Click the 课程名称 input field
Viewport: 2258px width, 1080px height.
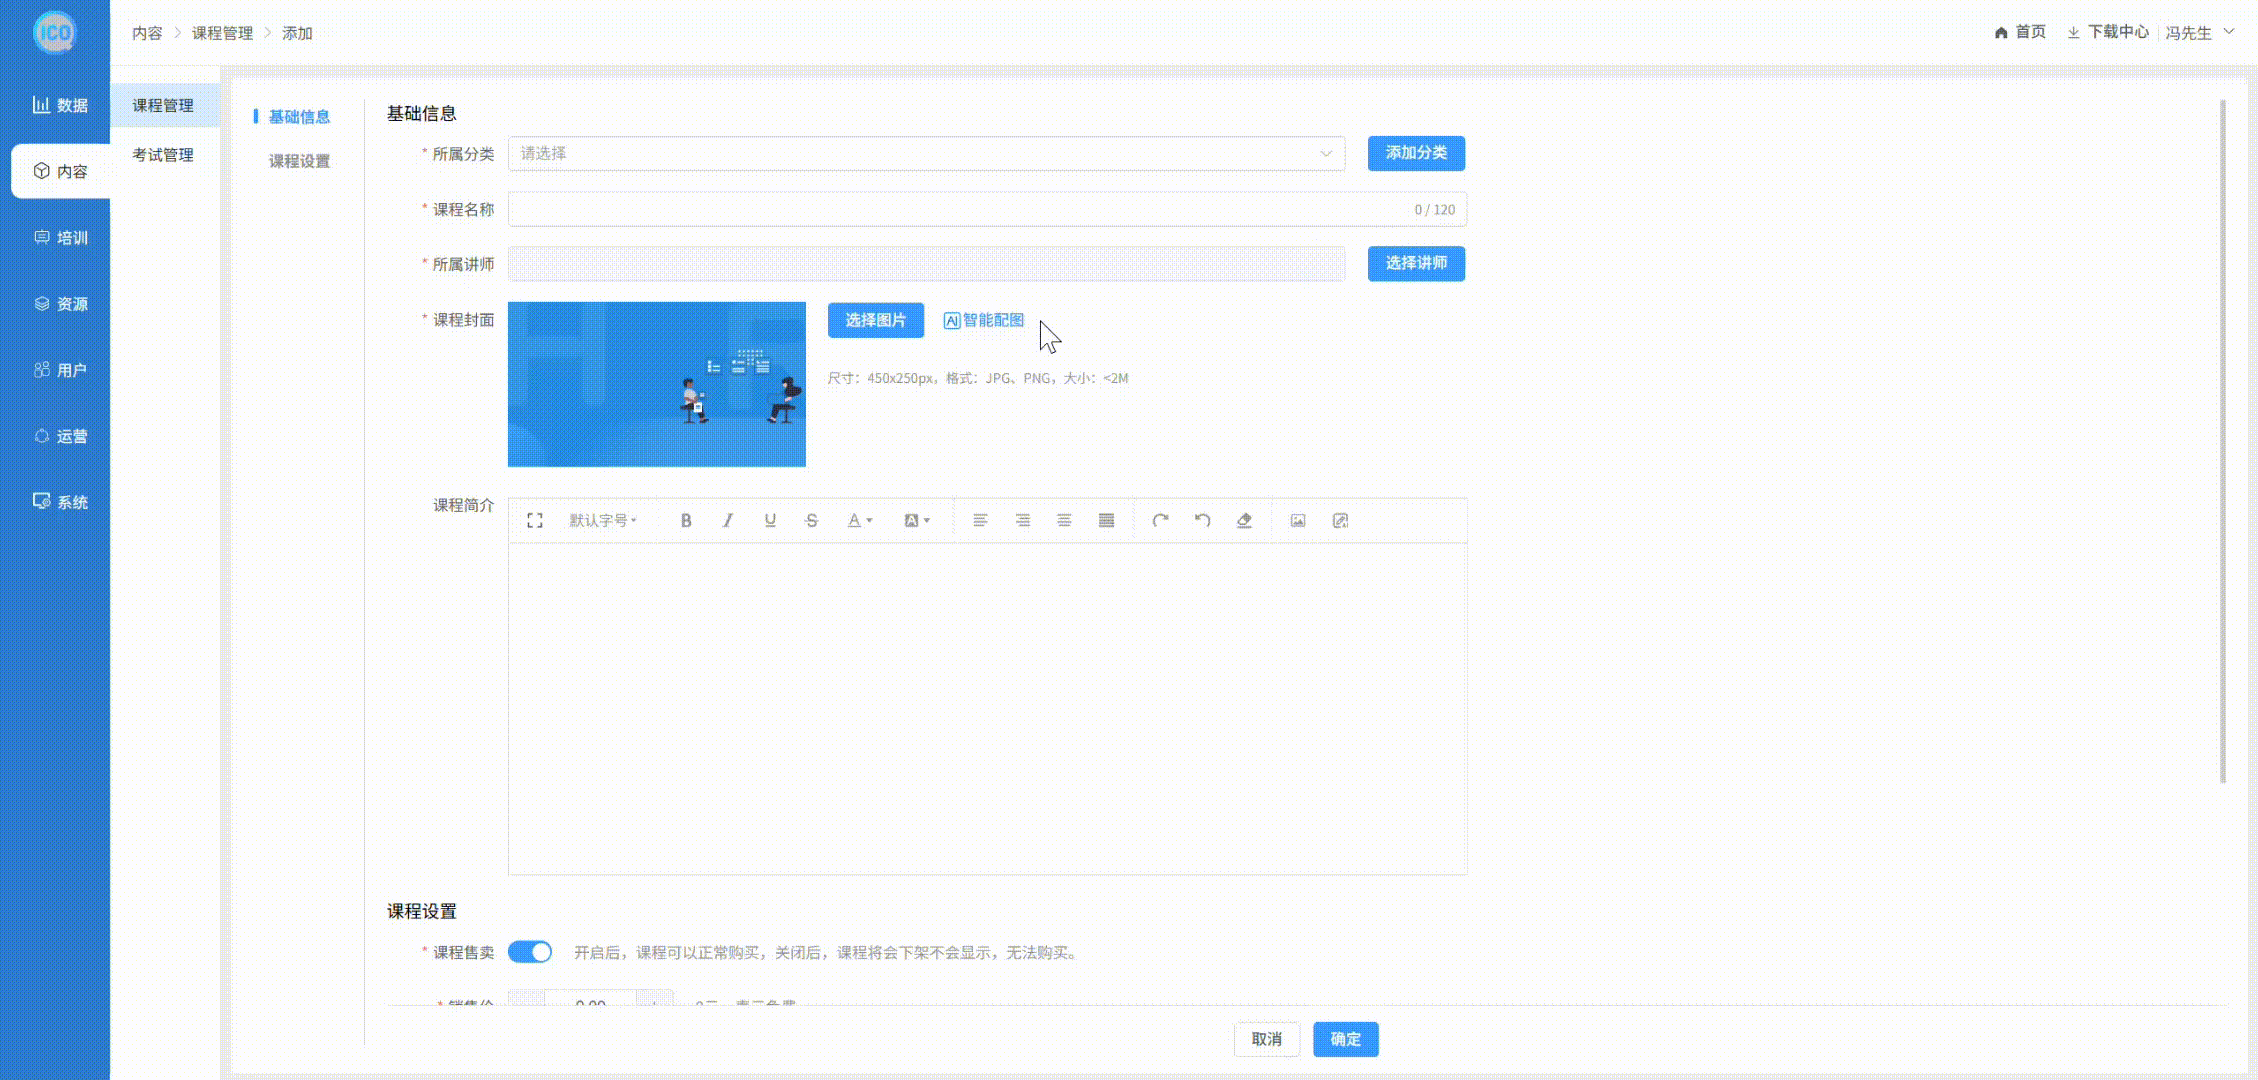tap(960, 209)
